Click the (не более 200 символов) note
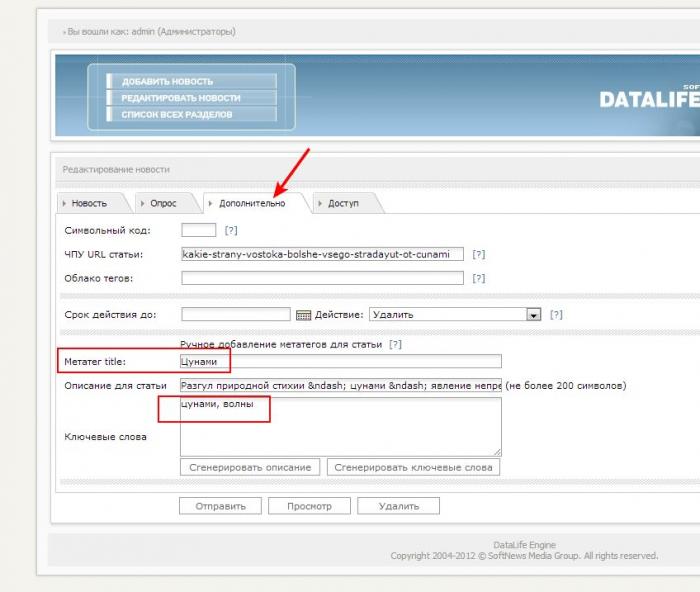700x592 pixels. [566, 385]
